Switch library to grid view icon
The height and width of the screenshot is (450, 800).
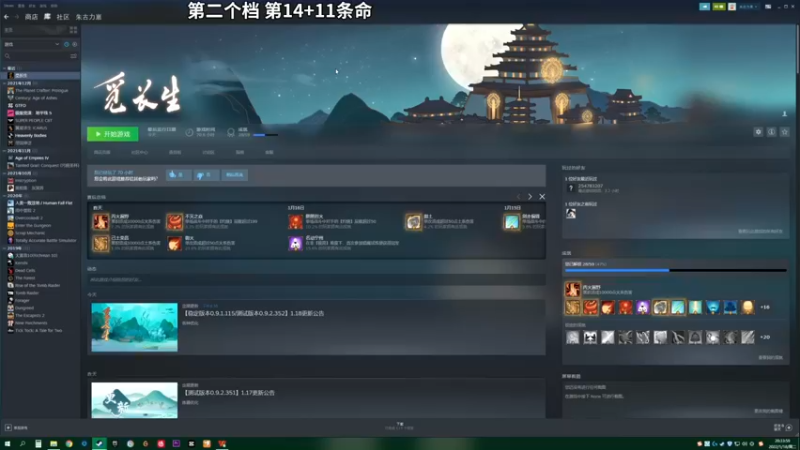tap(73, 30)
